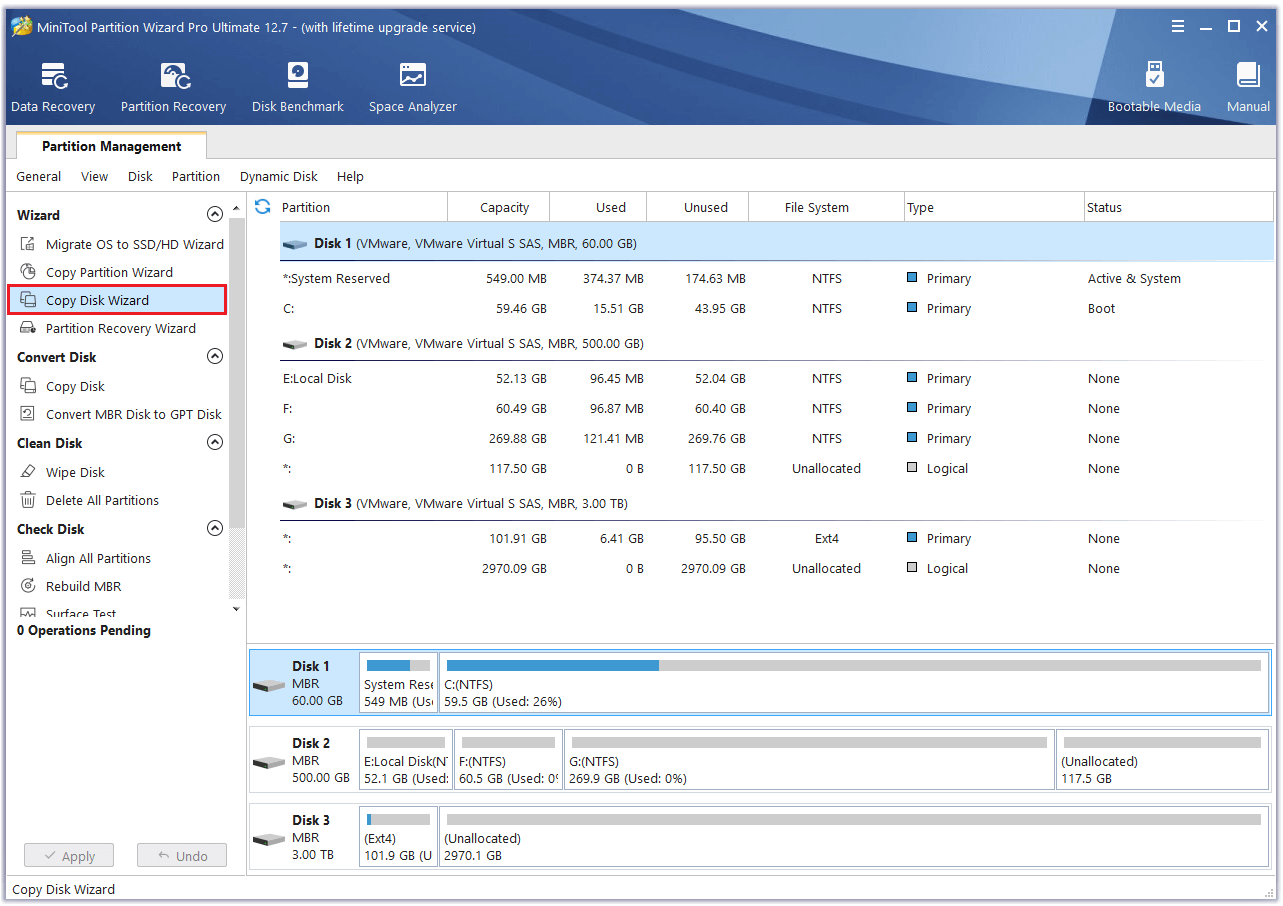This screenshot has width=1283, height=906.
Task: Select the F: partition row
Action: pos(776,408)
